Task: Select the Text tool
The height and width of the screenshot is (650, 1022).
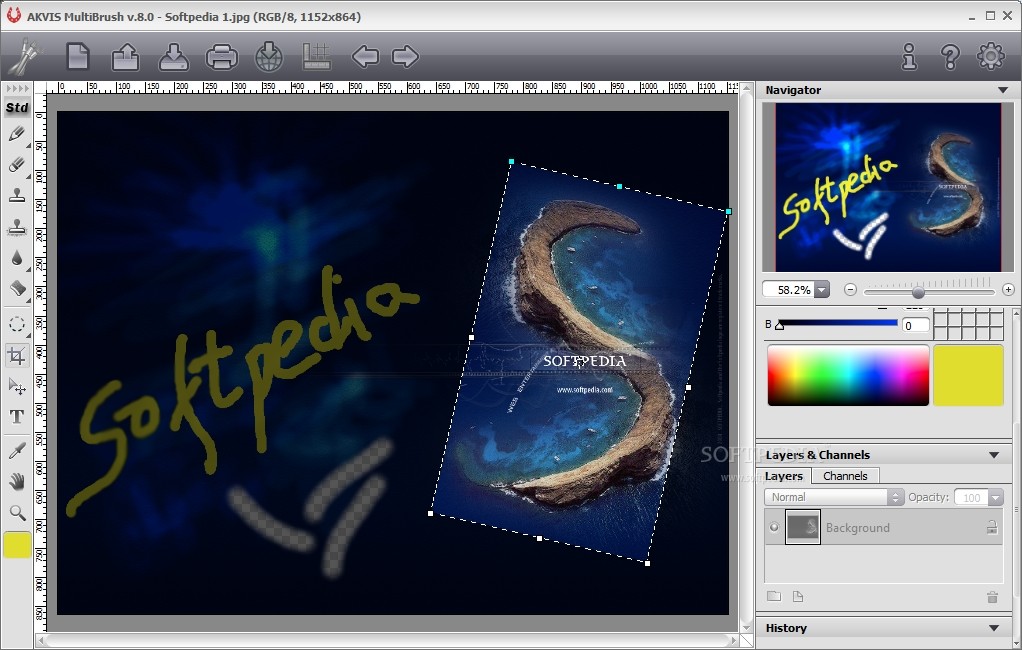Action: click(x=17, y=417)
